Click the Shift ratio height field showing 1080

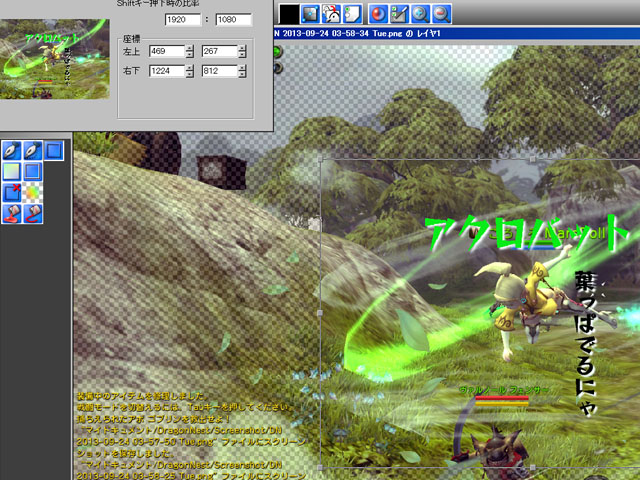233,19
